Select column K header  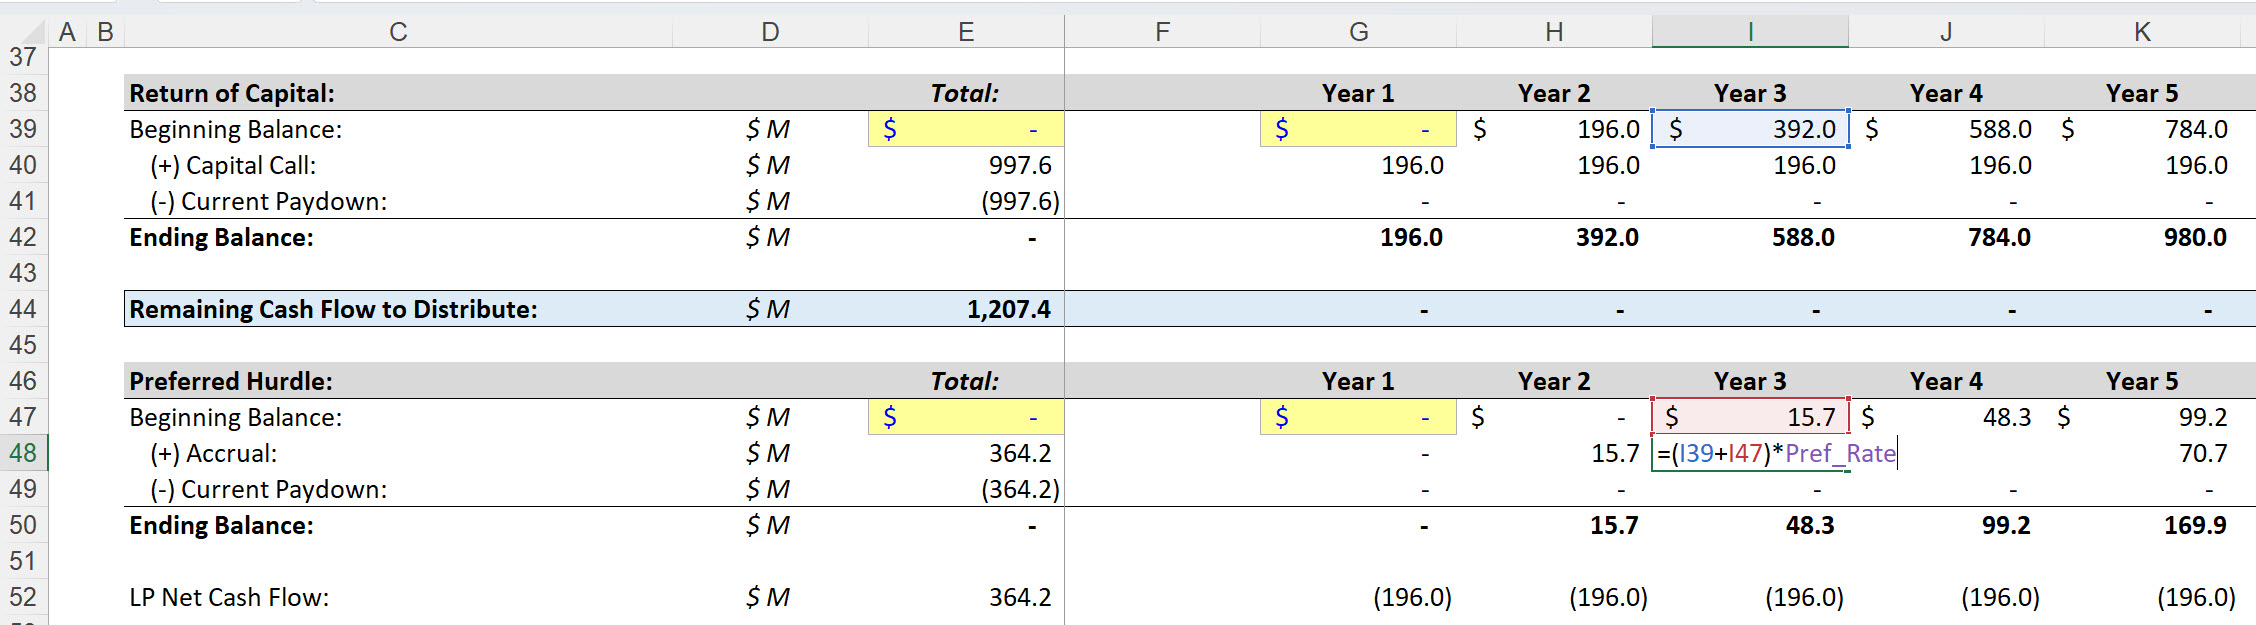pos(2142,32)
